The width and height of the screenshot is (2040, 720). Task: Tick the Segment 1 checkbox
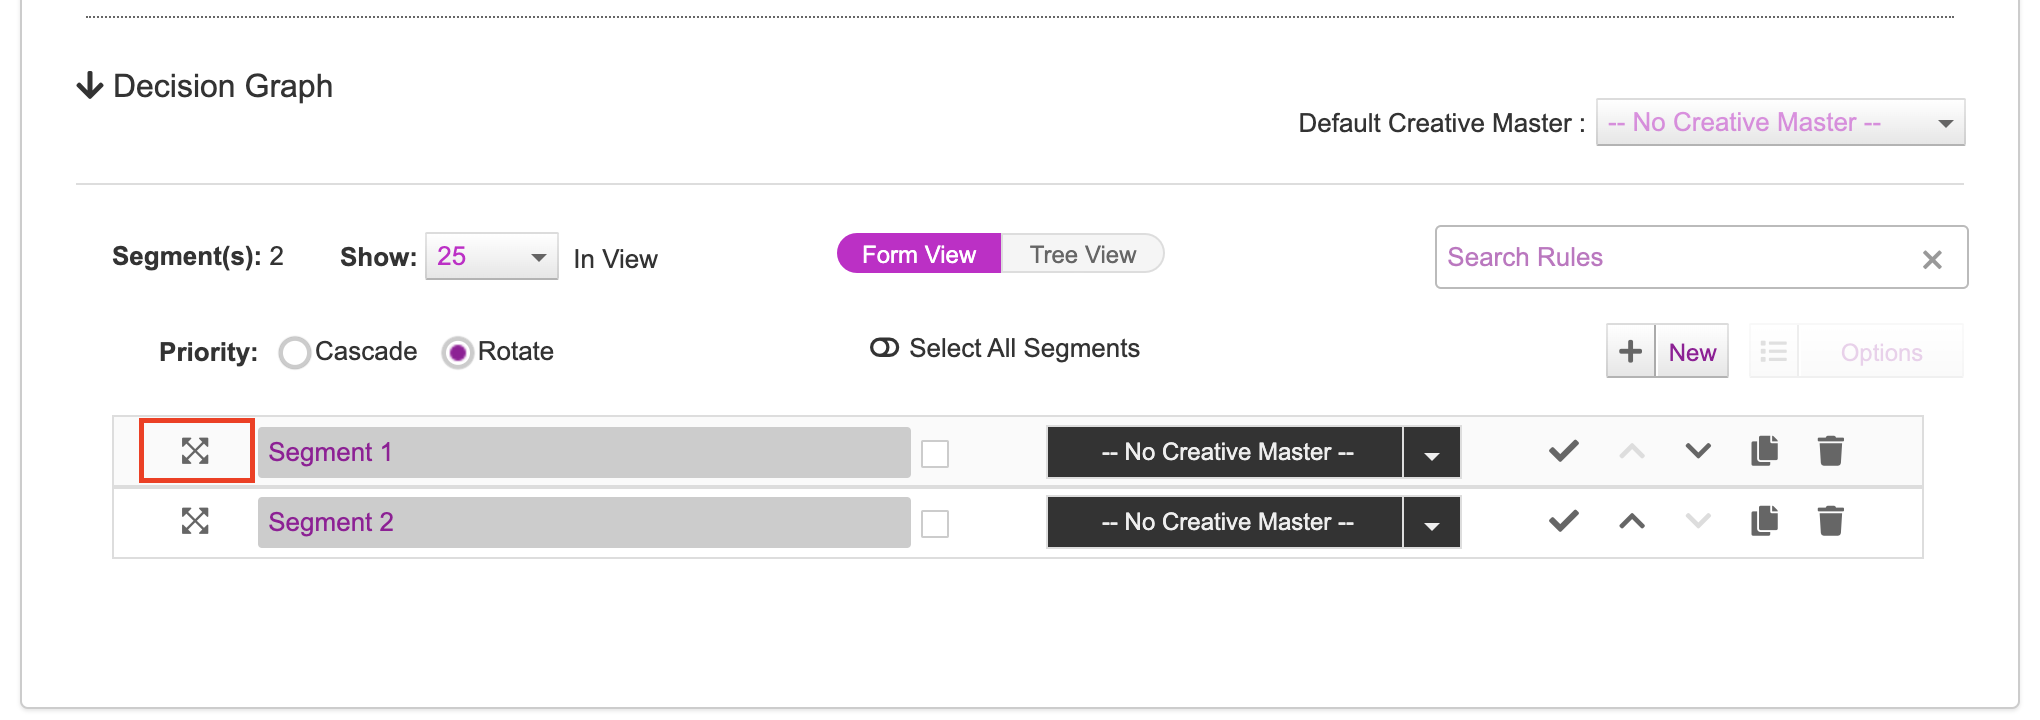tap(935, 454)
